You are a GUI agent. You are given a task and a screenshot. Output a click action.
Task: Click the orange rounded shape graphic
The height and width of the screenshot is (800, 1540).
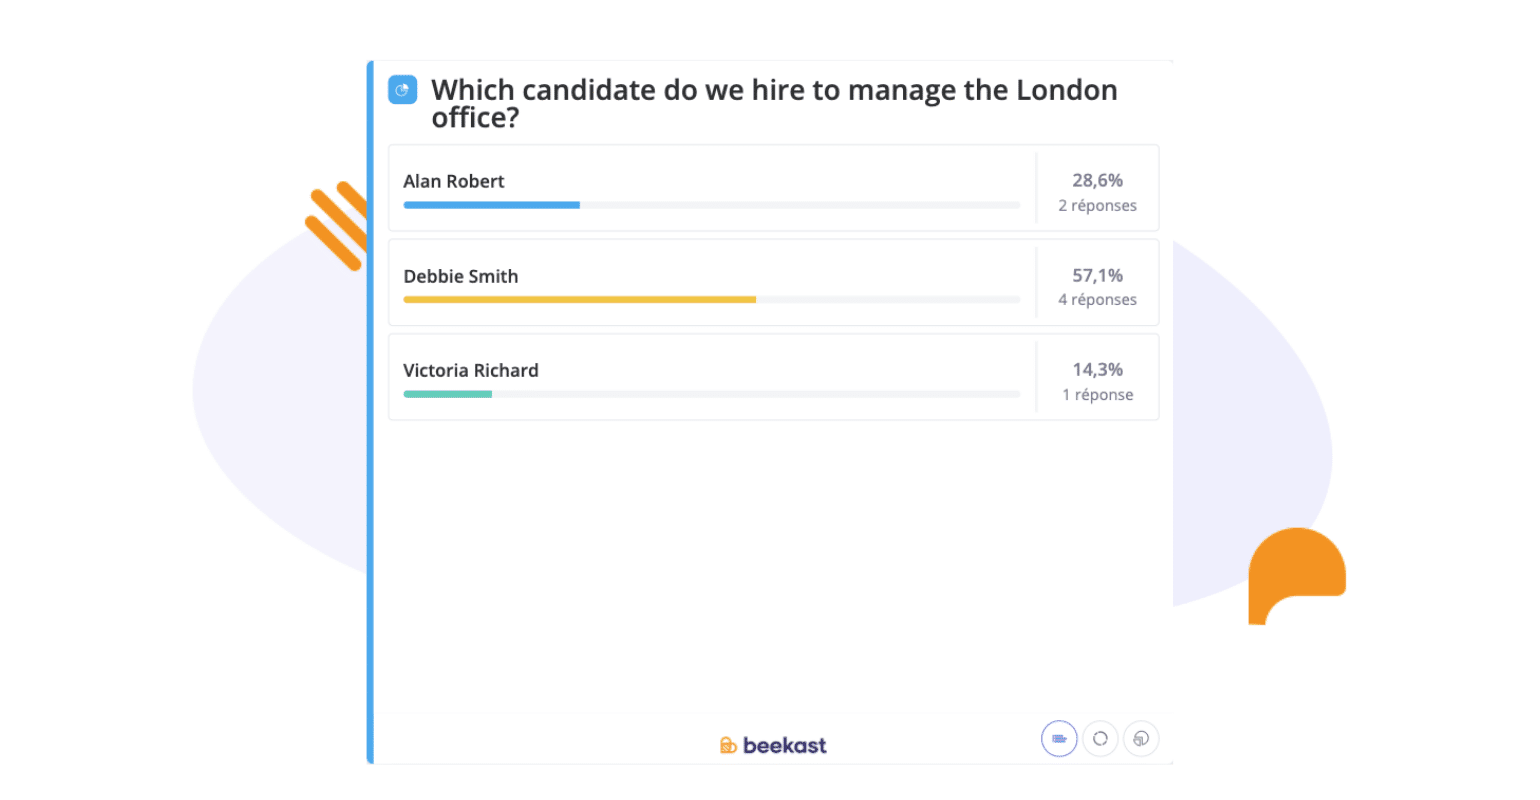[1297, 576]
